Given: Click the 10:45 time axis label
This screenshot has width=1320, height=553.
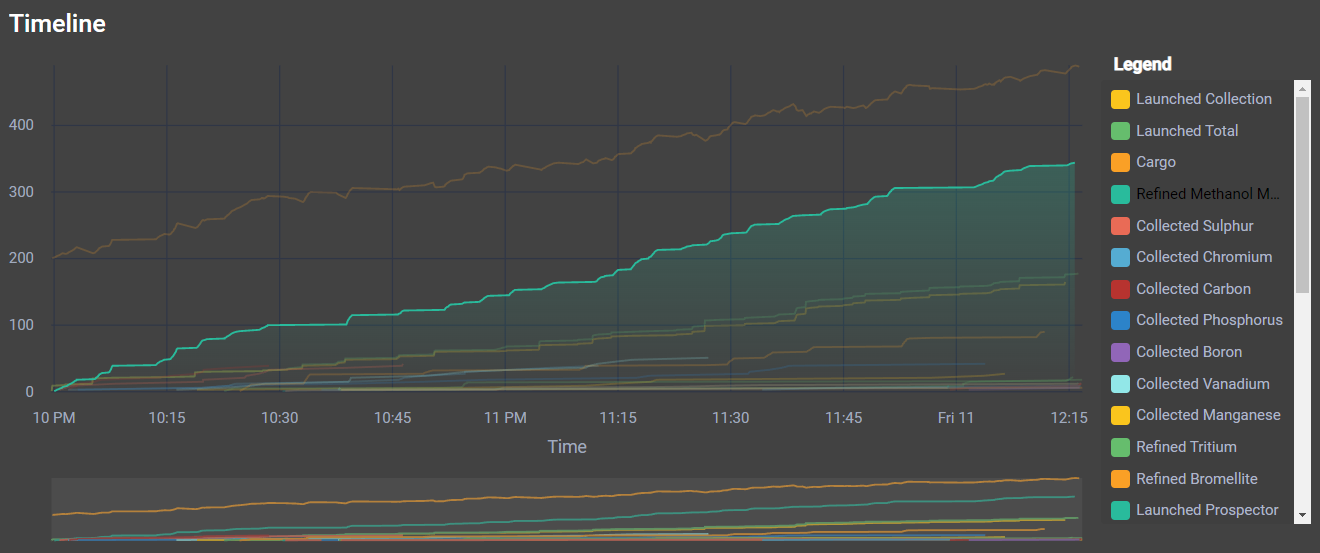Looking at the screenshot, I should click(x=392, y=418).
